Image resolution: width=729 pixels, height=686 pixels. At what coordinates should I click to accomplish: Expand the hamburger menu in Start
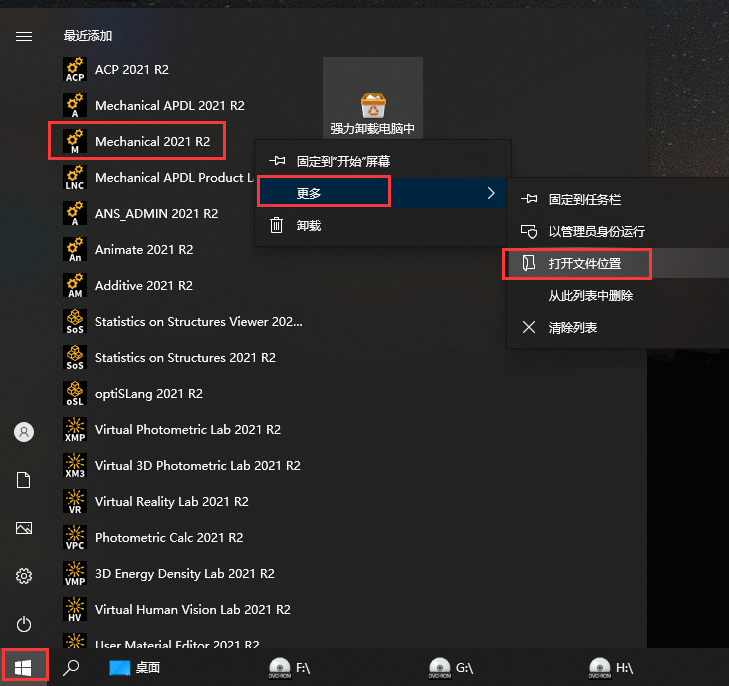click(x=24, y=36)
